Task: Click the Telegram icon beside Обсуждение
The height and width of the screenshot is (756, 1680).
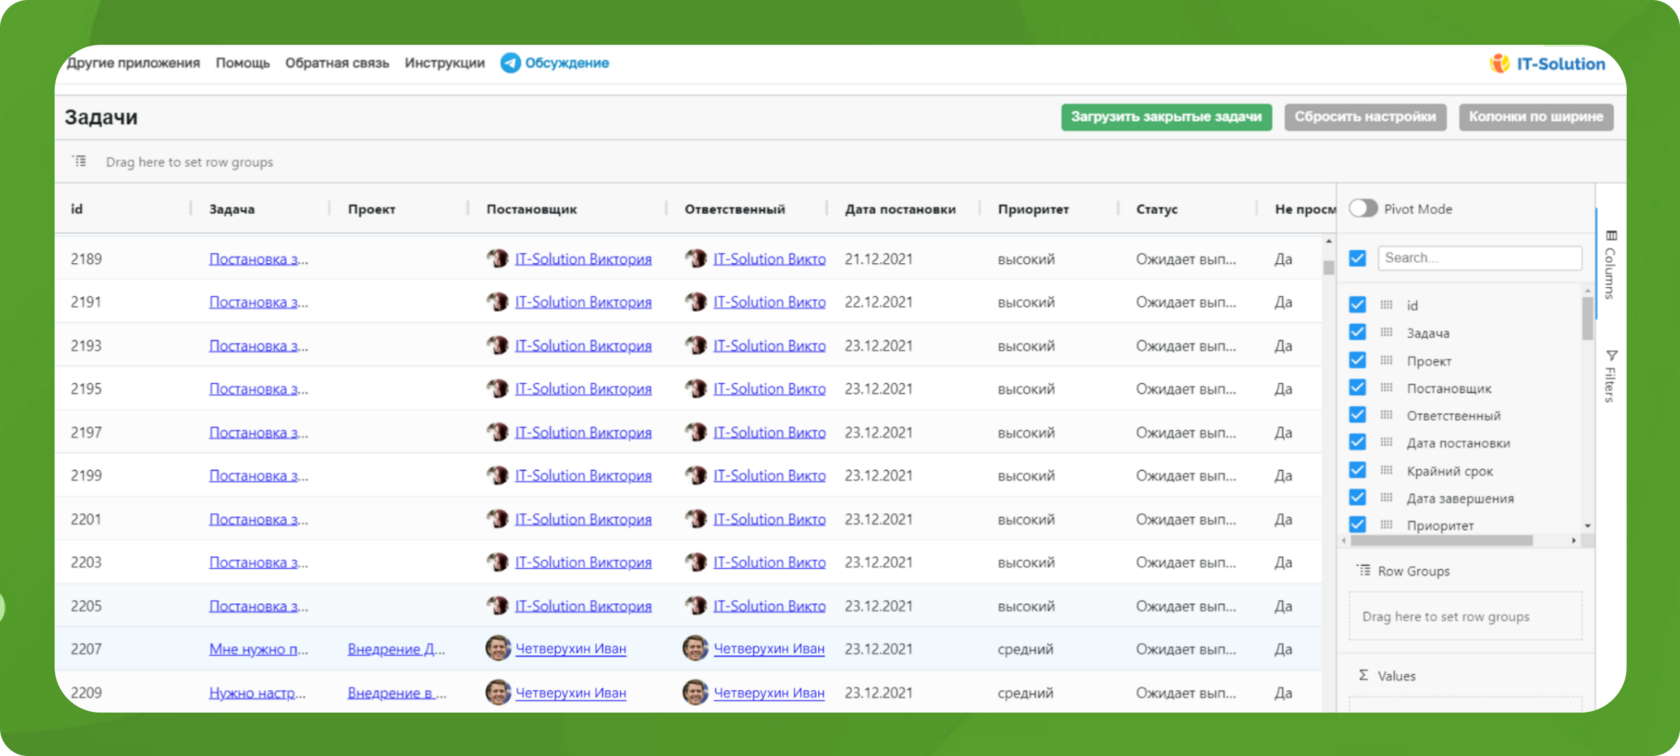Action: click(x=510, y=63)
